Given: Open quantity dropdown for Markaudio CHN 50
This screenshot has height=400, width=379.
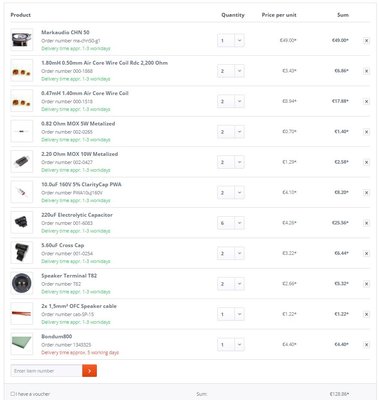Looking at the screenshot, I should (x=231, y=41).
